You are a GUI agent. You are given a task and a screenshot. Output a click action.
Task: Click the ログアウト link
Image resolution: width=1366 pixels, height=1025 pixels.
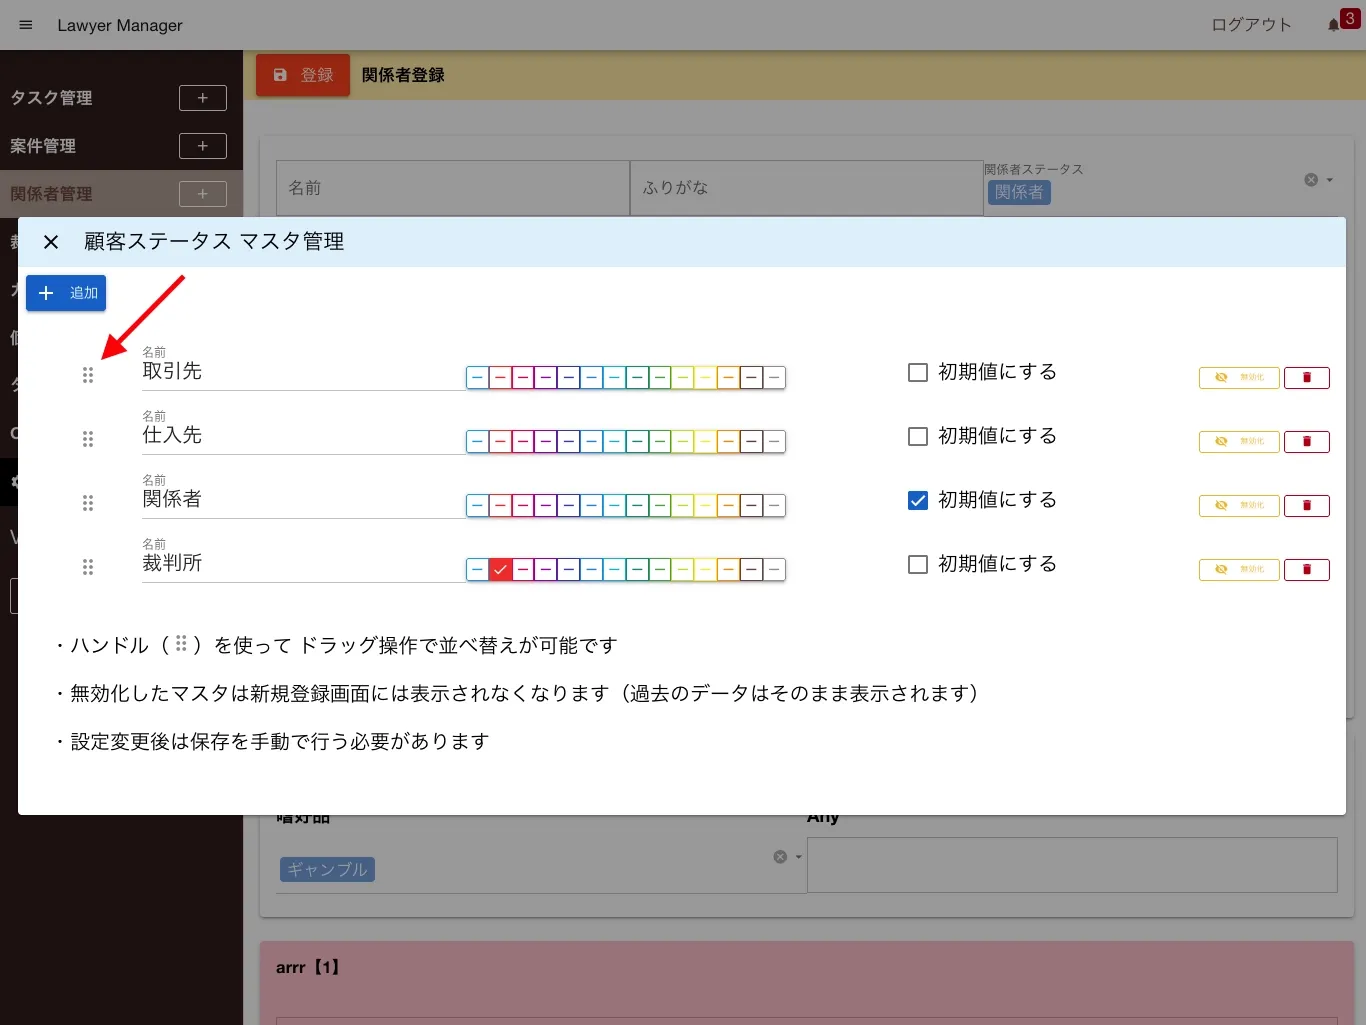tap(1251, 25)
